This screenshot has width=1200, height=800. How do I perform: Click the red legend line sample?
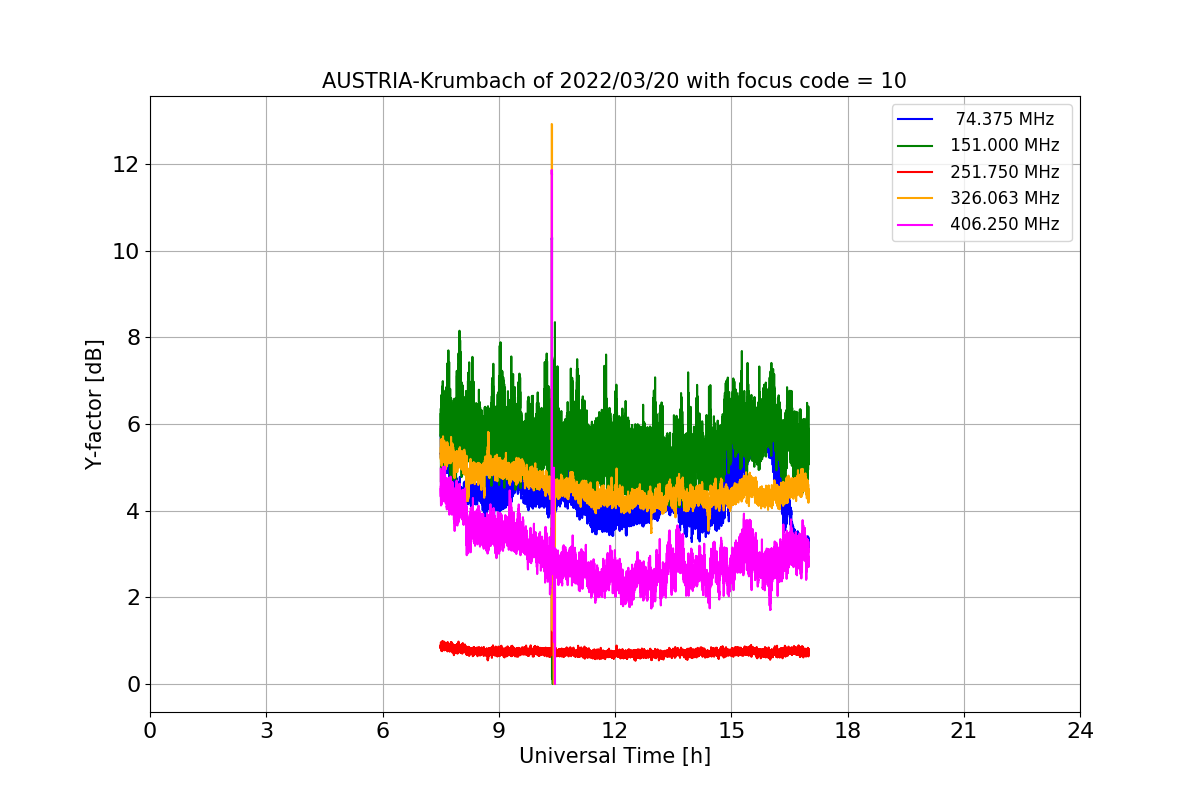click(915, 172)
